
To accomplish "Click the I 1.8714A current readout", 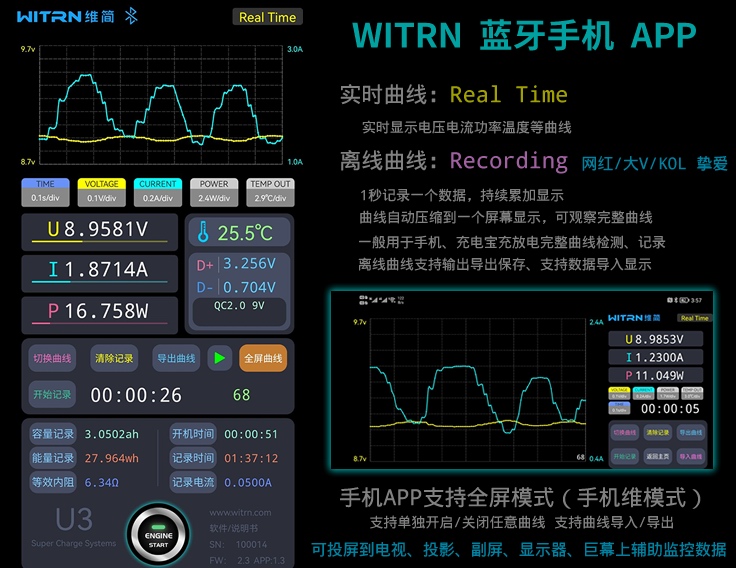I will click(x=100, y=273).
